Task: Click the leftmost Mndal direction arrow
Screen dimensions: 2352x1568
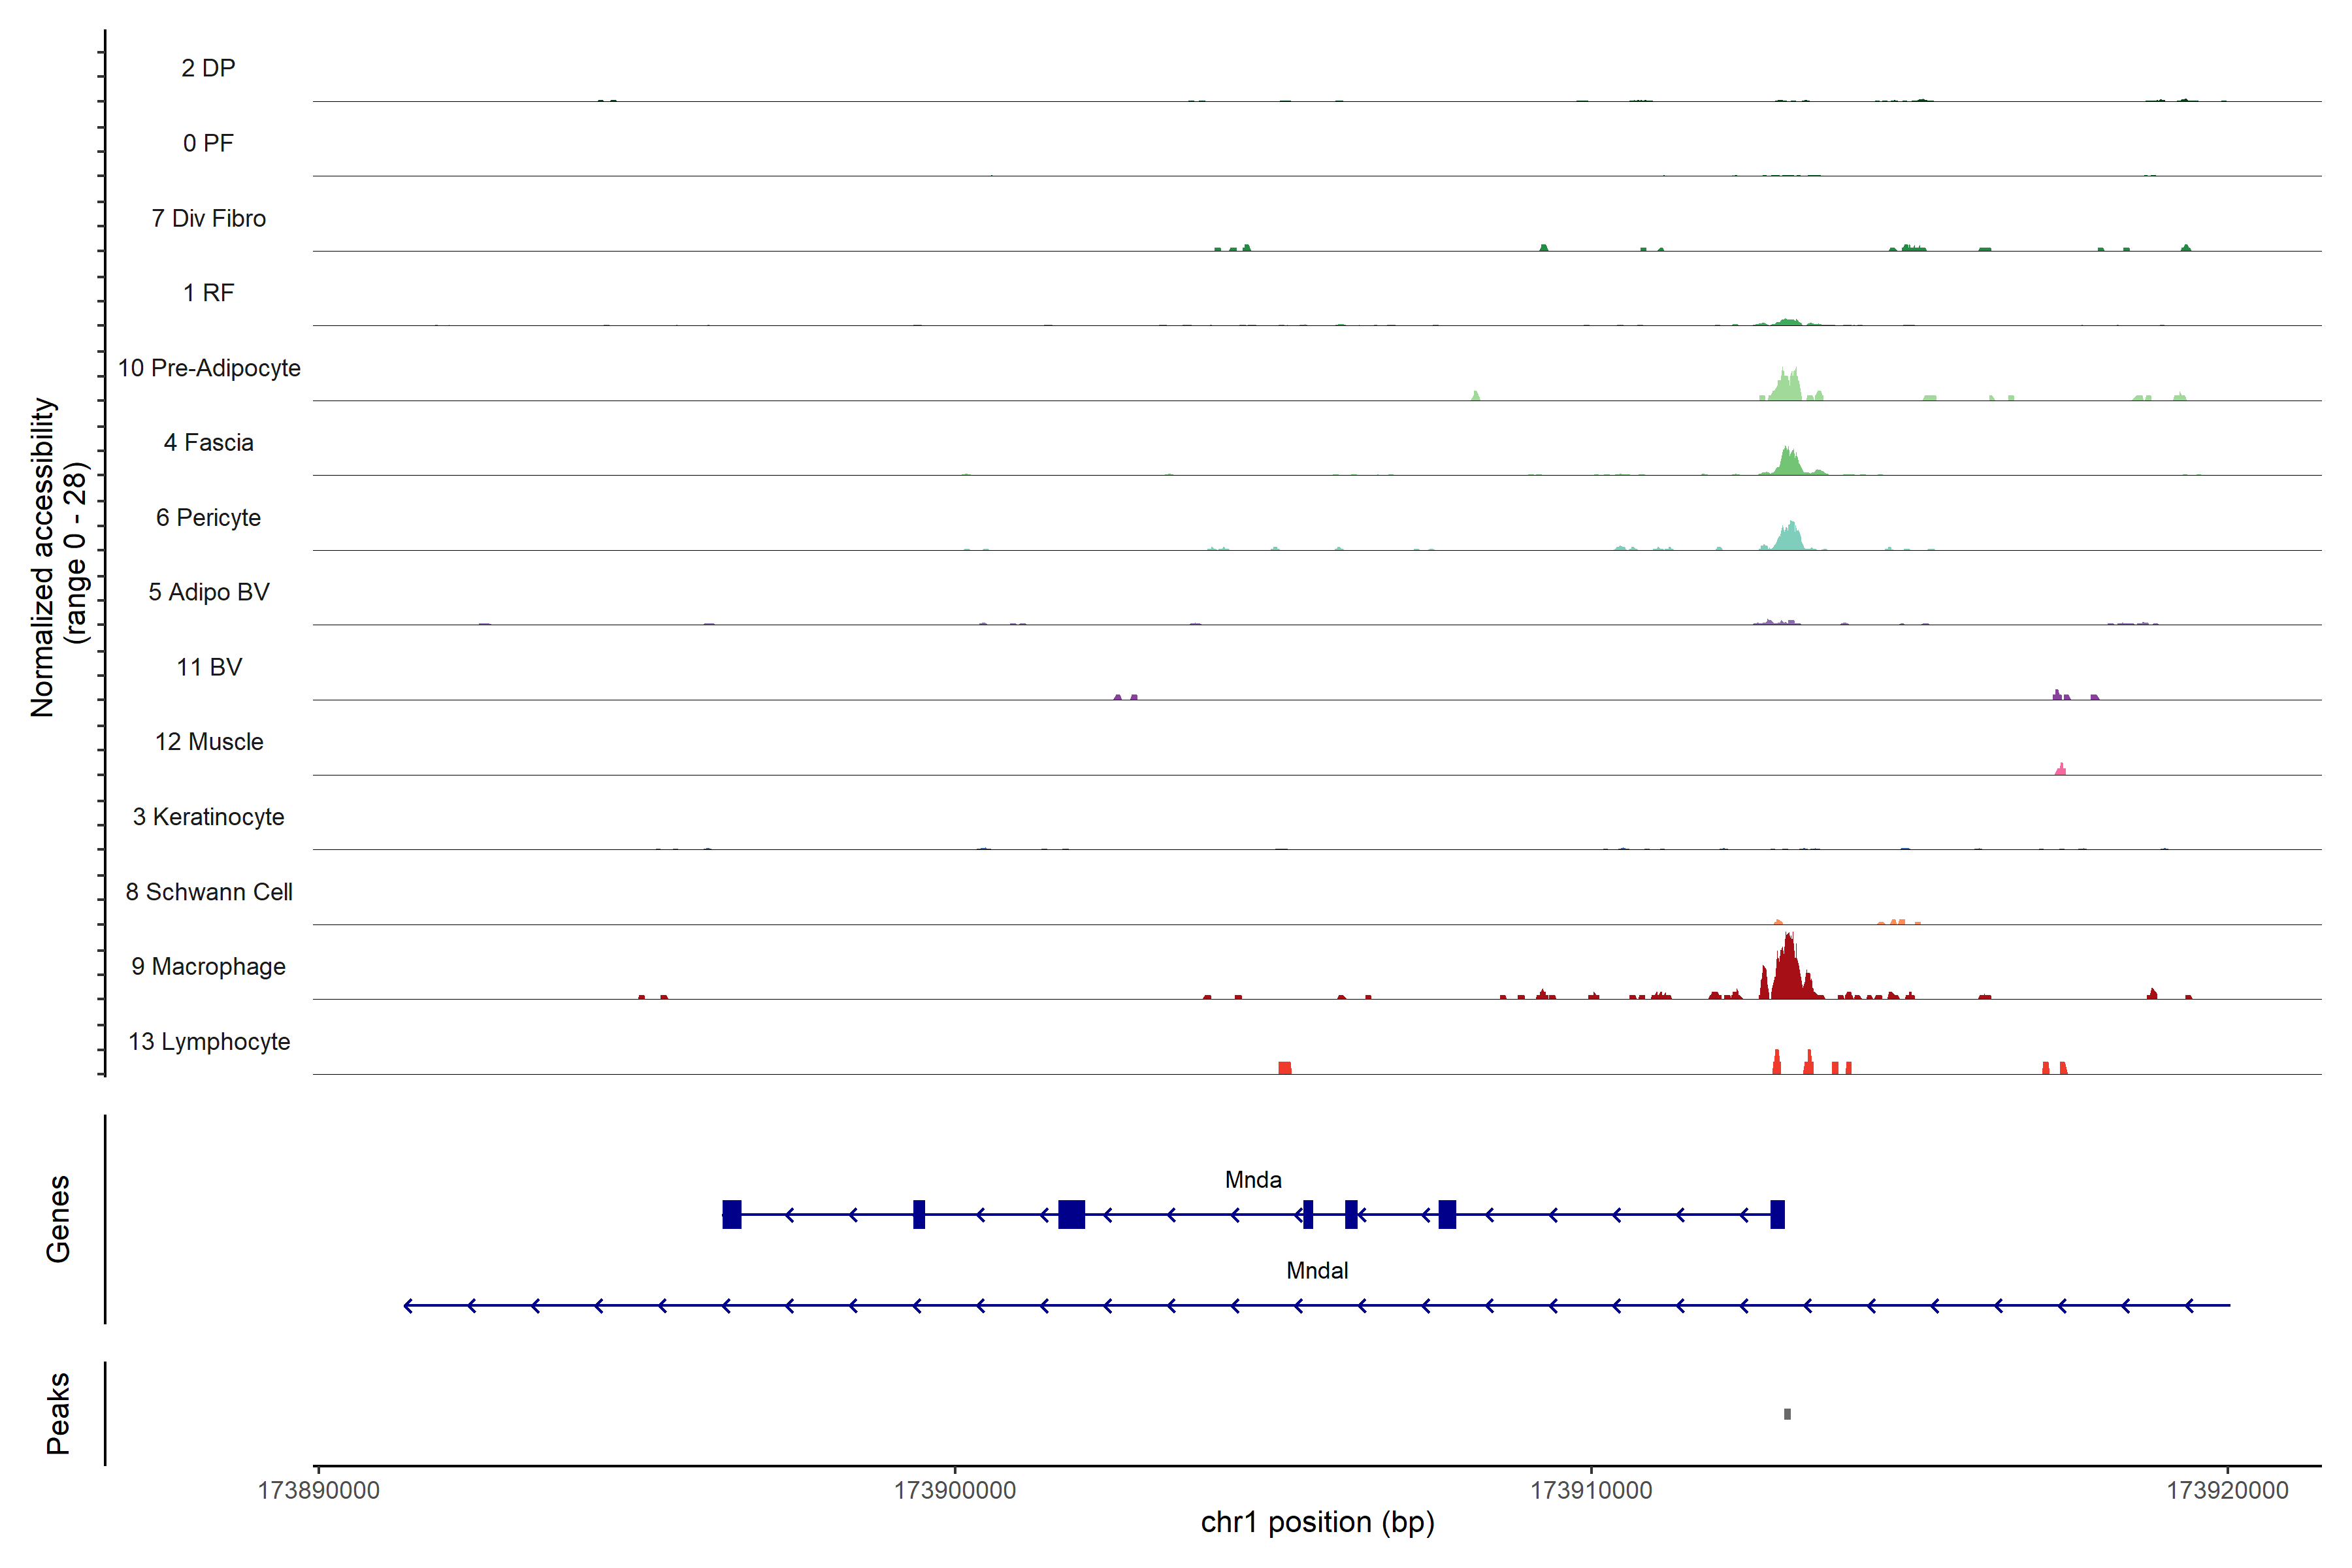Action: (408, 1305)
